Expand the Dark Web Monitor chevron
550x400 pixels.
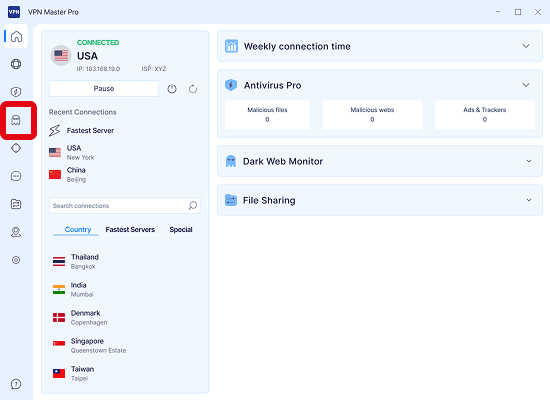point(529,161)
